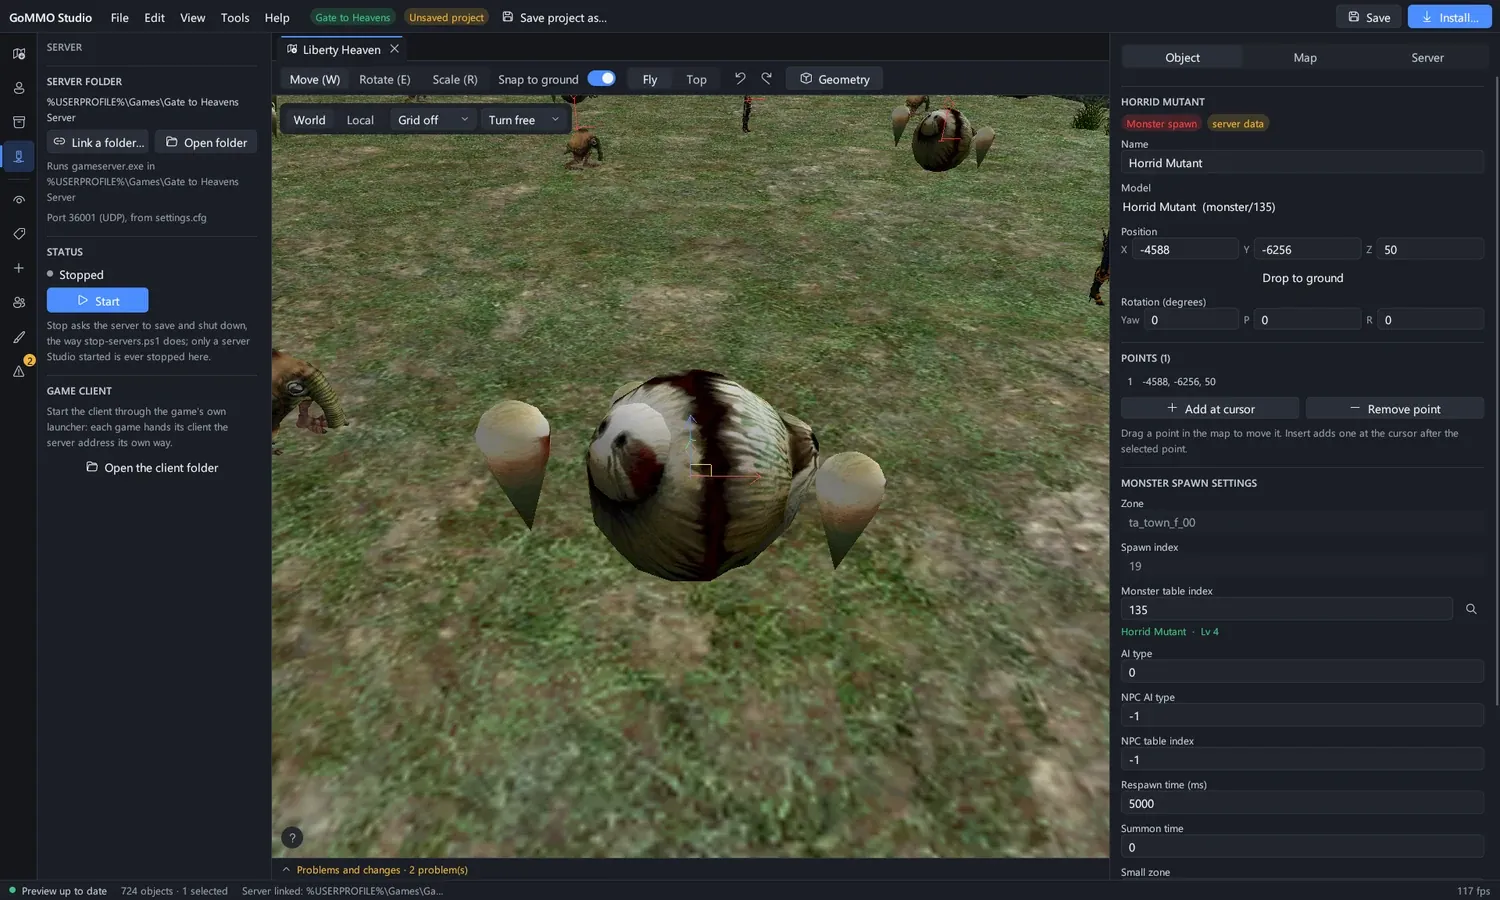This screenshot has height=900, width=1500.
Task: Activate Scale (R) mode
Action: pyautogui.click(x=455, y=79)
